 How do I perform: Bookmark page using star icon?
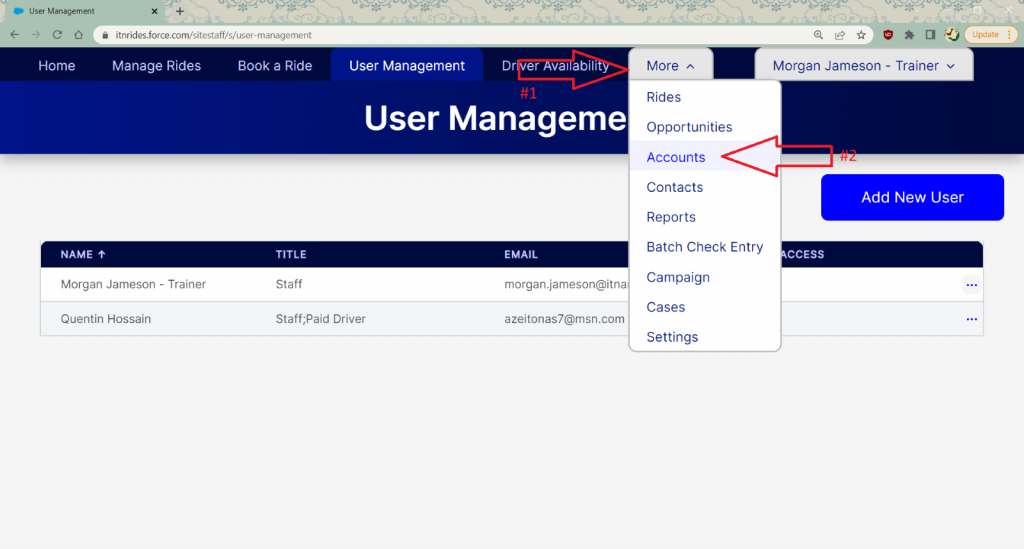pyautogui.click(x=861, y=34)
